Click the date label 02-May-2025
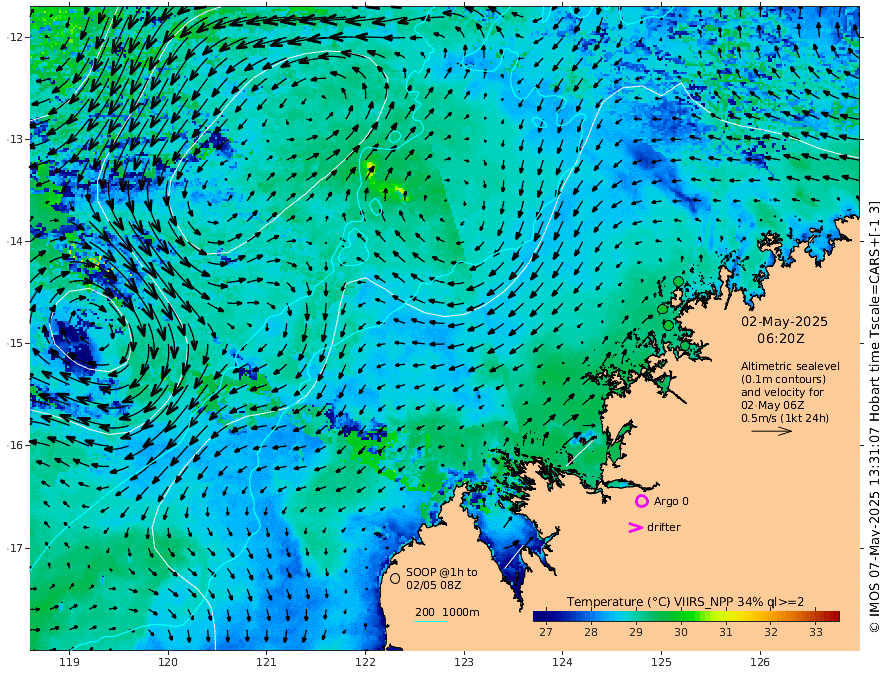This screenshot has width=880, height=680. tap(784, 321)
